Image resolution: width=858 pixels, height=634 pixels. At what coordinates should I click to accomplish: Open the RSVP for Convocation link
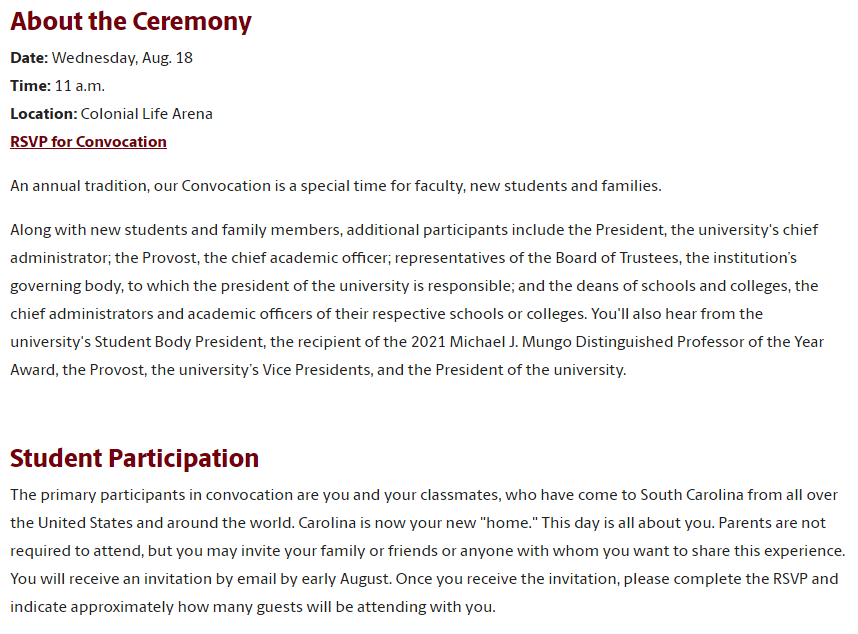click(x=88, y=142)
